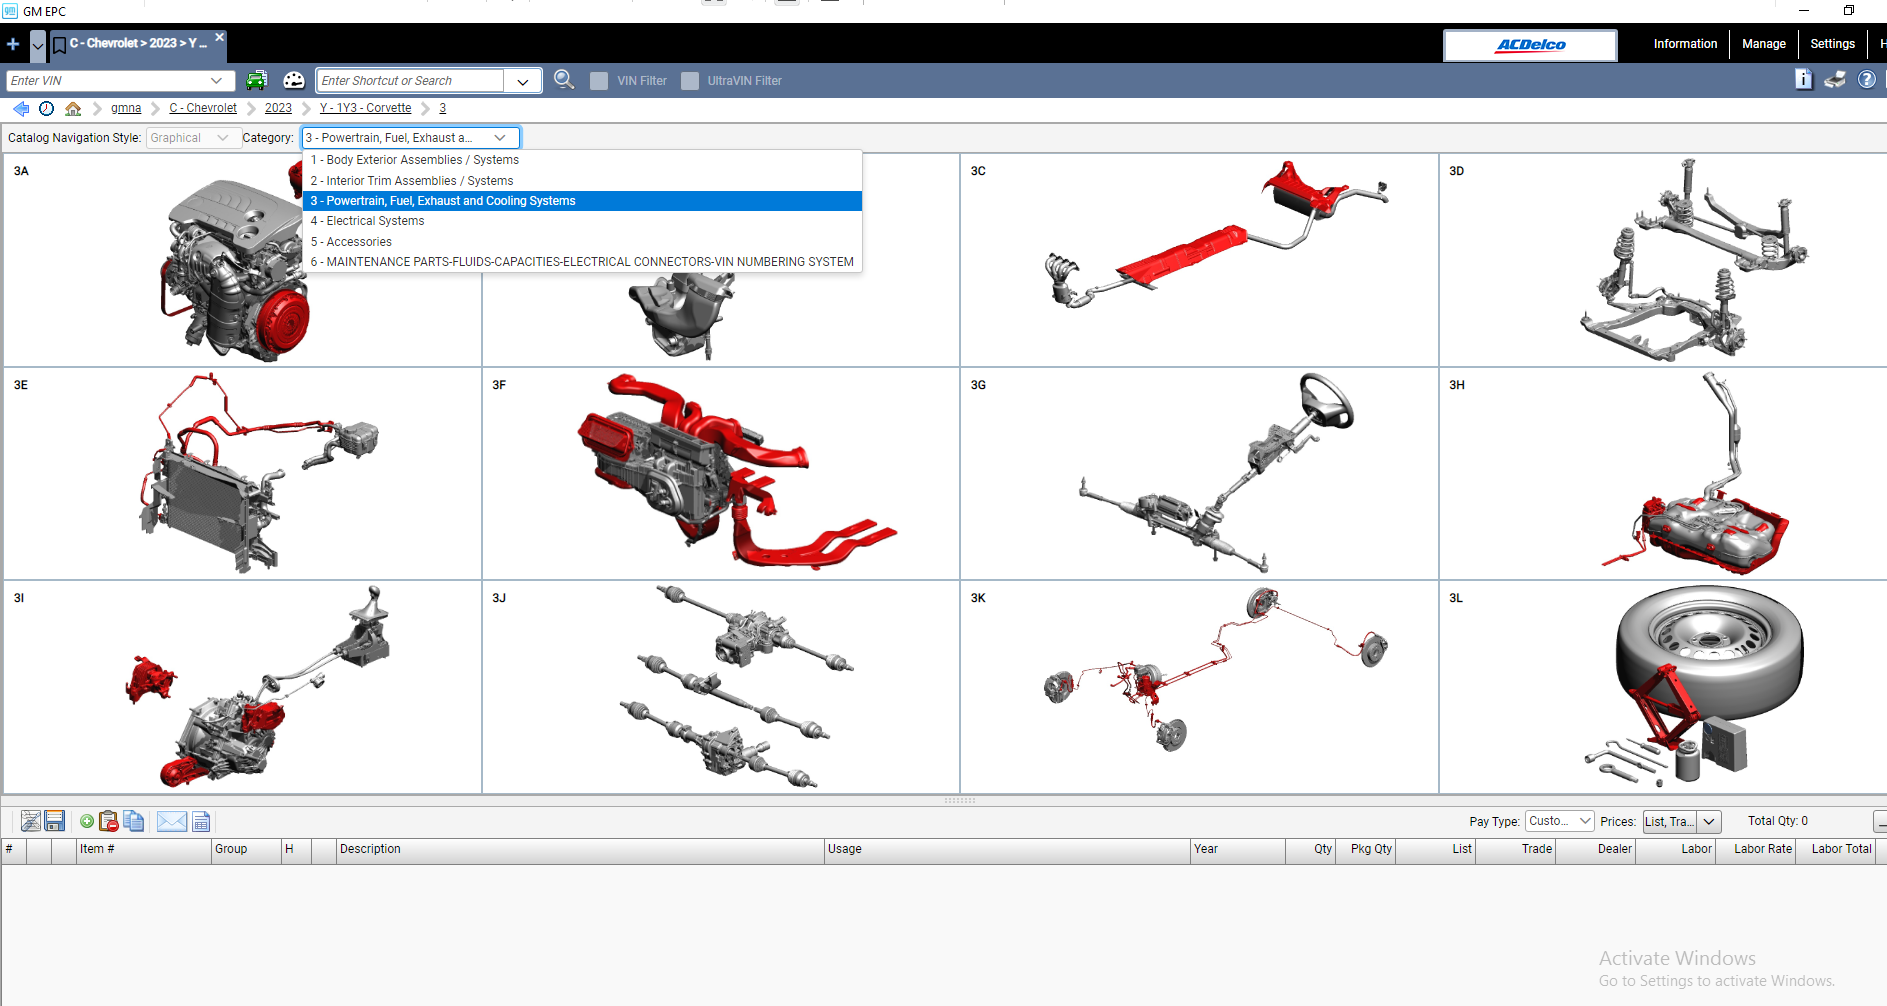The width and height of the screenshot is (1887, 1006).
Task: Open the 3E radiator cooling thumbnail
Action: pos(243,473)
